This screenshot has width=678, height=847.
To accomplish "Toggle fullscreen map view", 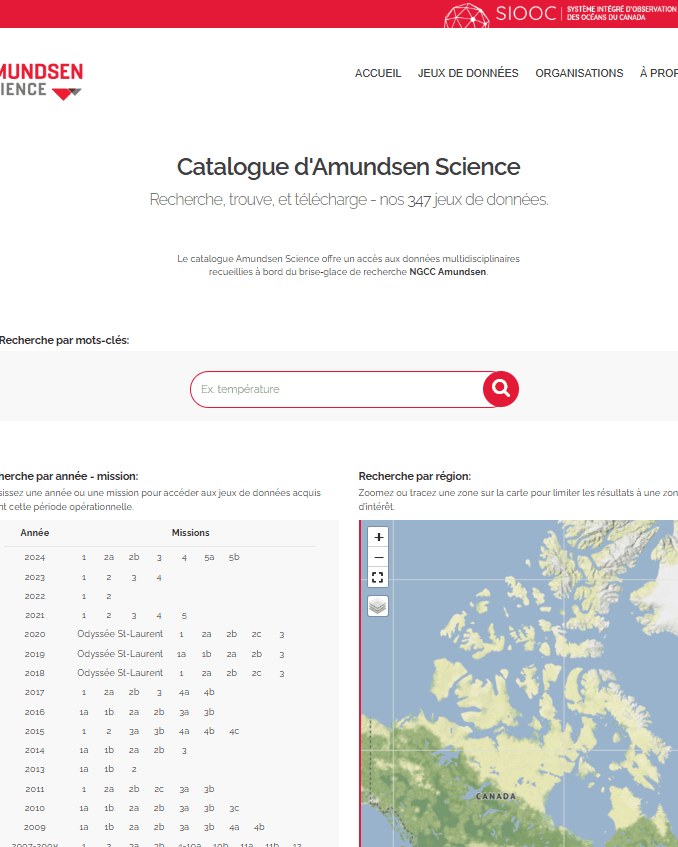I will coord(378,577).
